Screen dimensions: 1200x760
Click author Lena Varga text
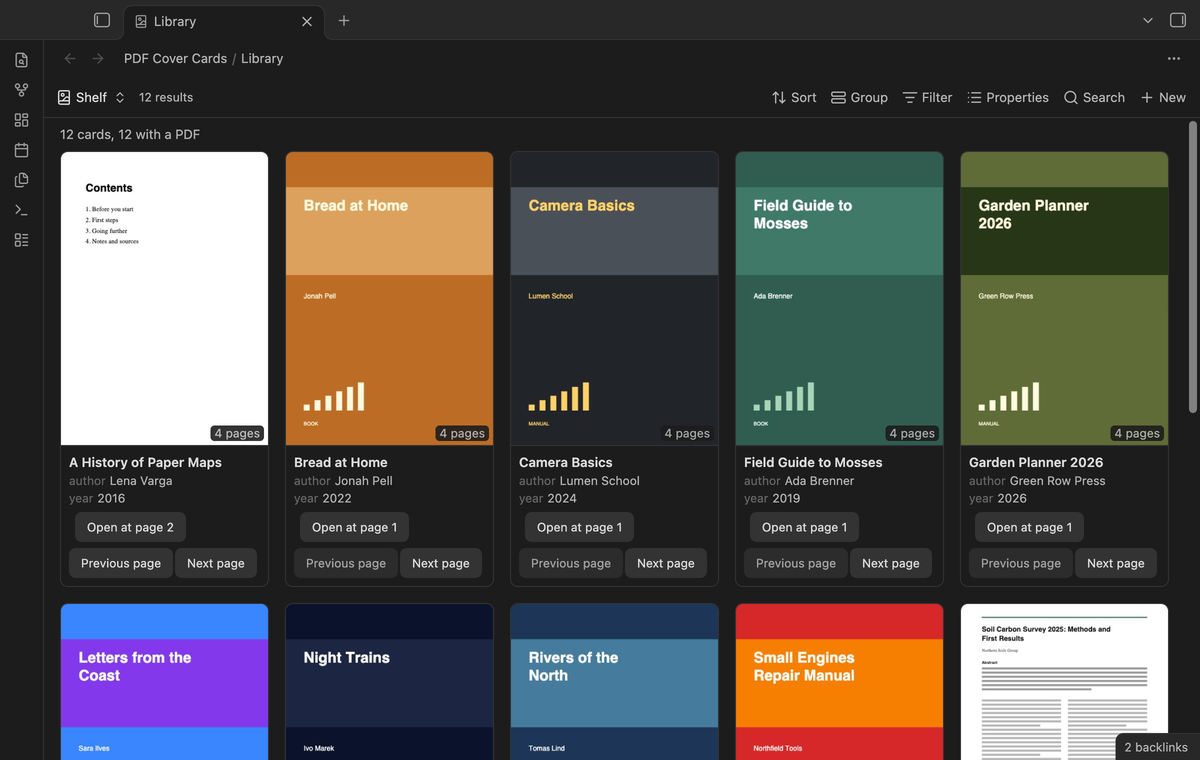click(x=121, y=480)
